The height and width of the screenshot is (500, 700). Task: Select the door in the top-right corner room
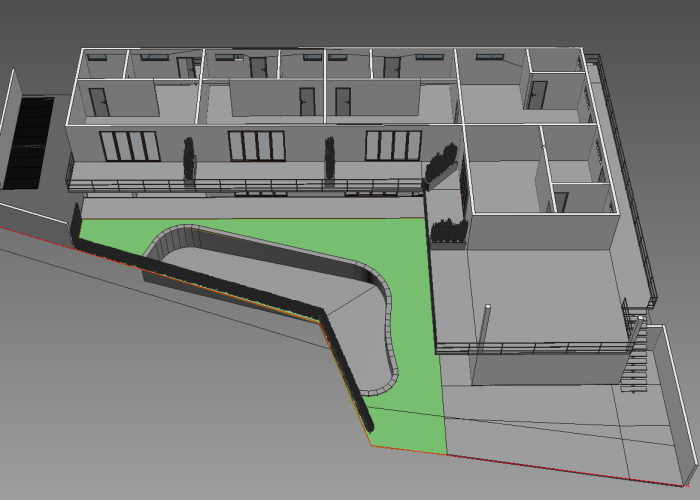[539, 94]
